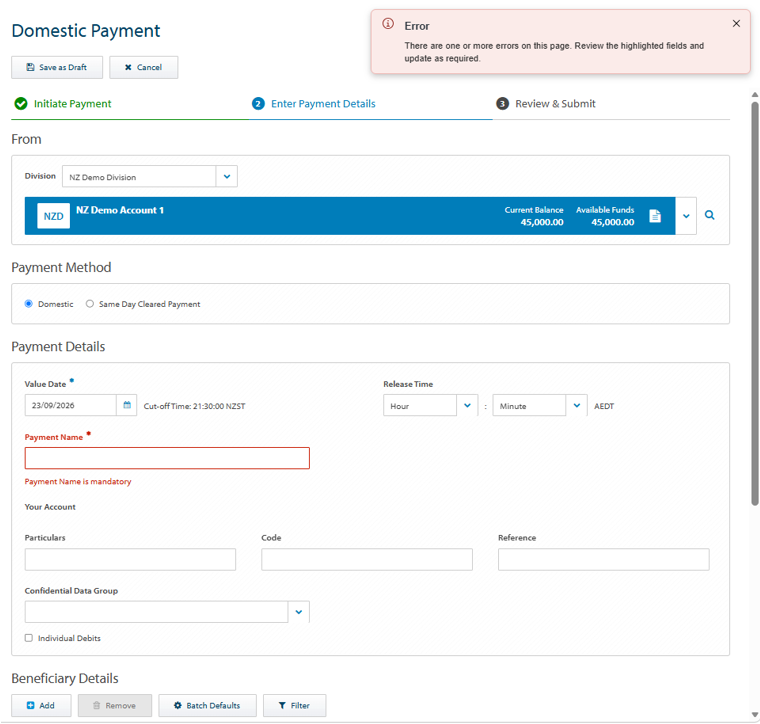Click the disabled Remove button
The image size is (760, 724).
point(115,706)
